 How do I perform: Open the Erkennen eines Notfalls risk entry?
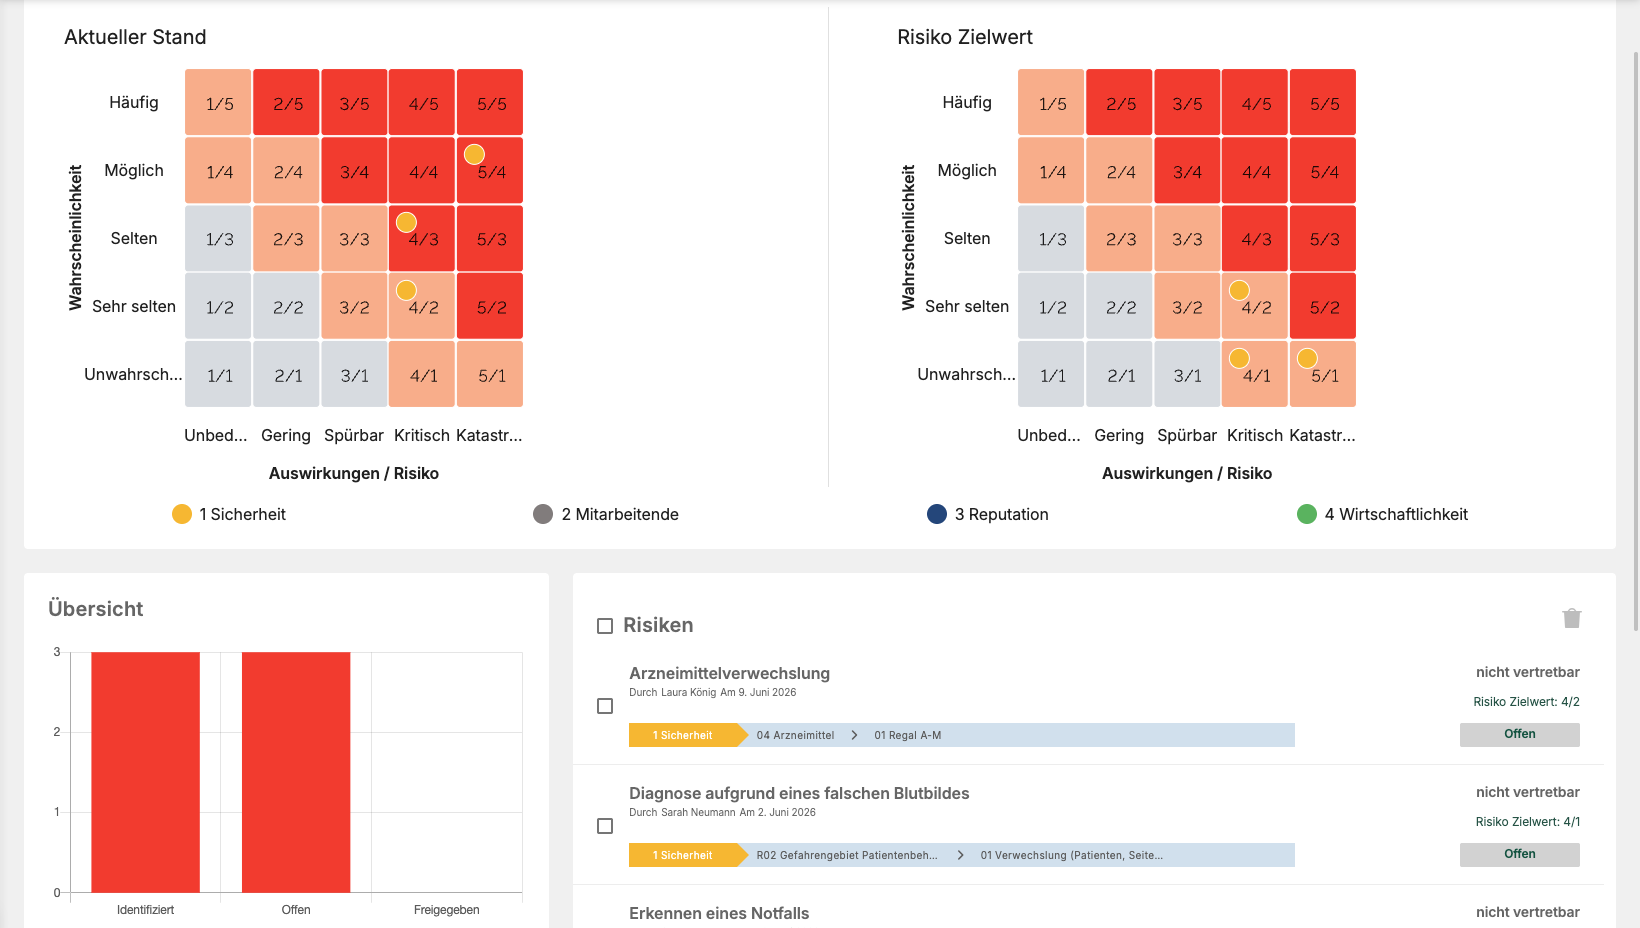click(719, 913)
